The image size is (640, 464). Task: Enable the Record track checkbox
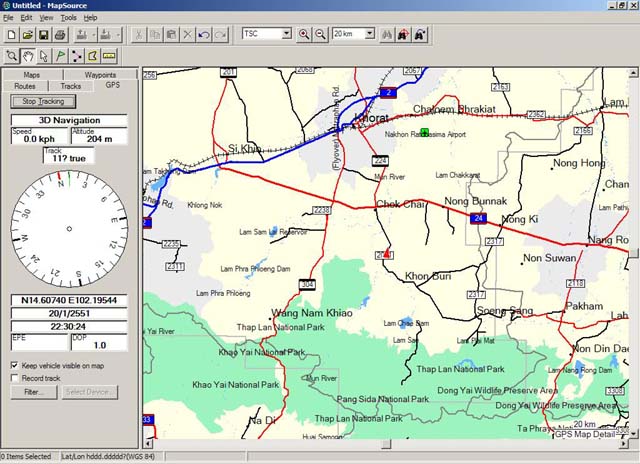14,379
